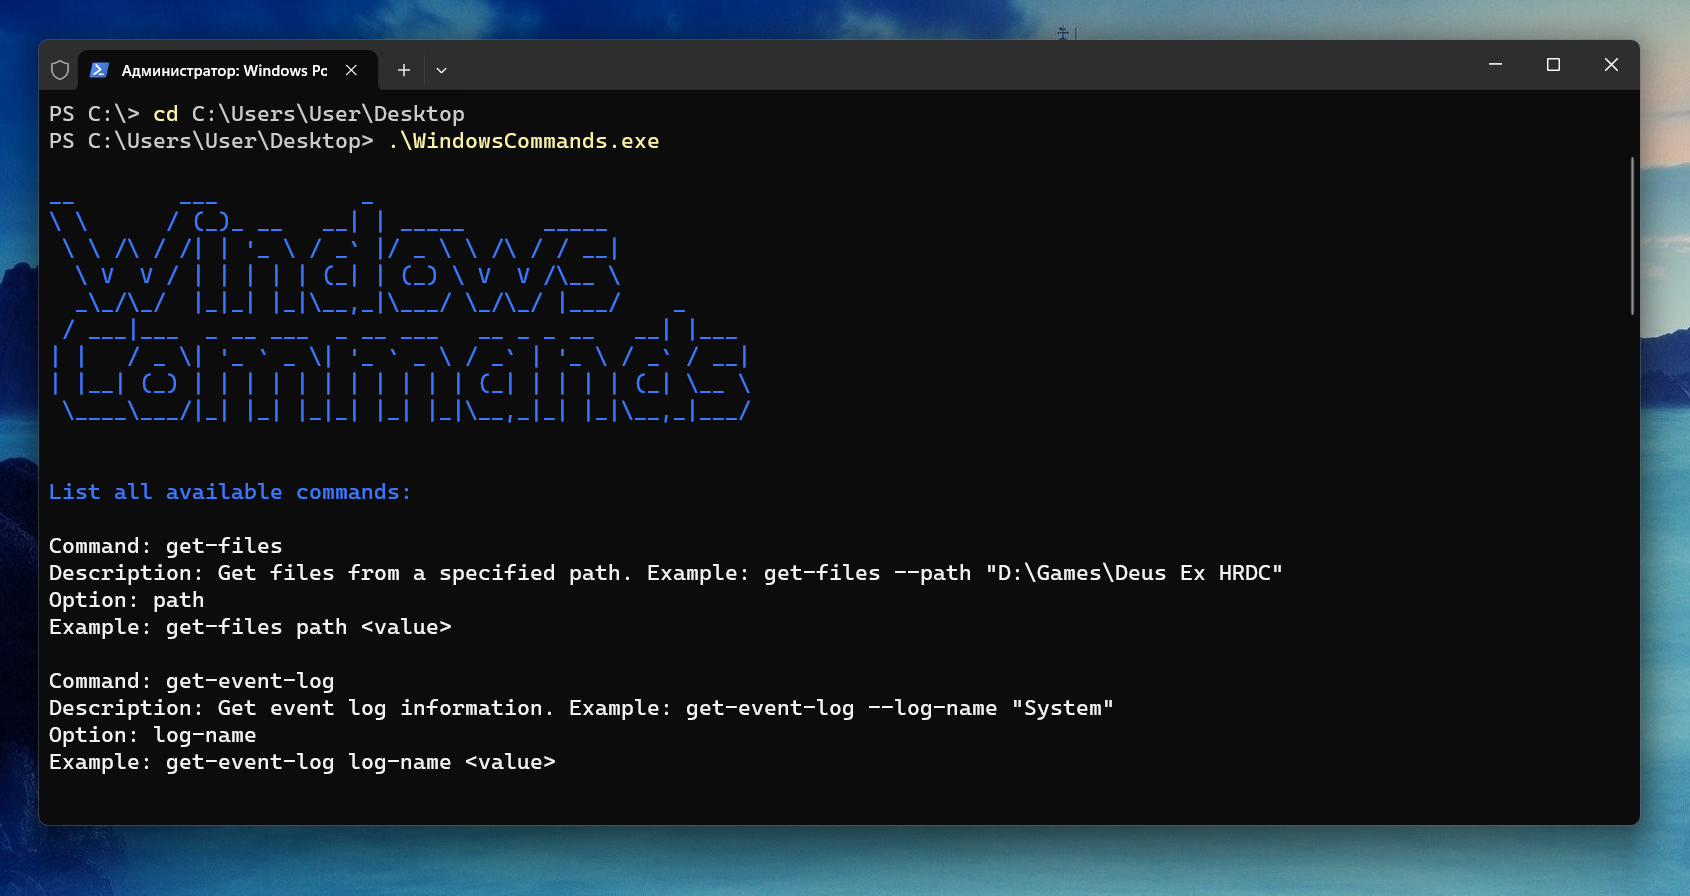Click the WindowsCommands ASCII art banner
This screenshot has height=896, width=1690.
400,308
